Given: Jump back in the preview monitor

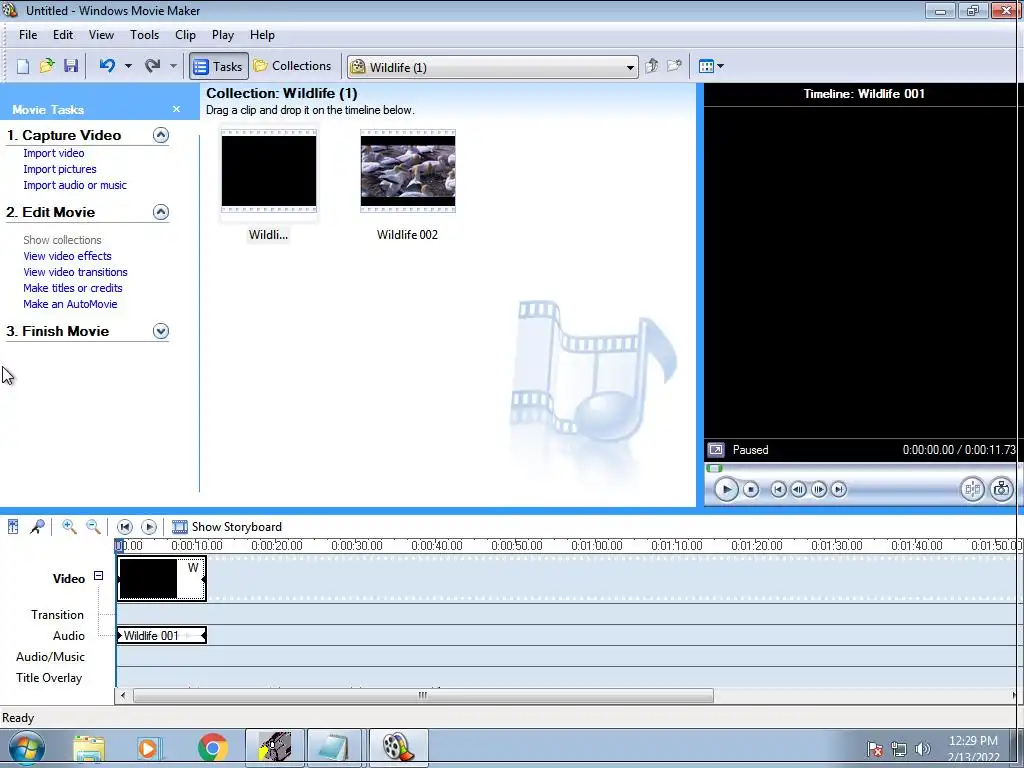Looking at the screenshot, I should (x=778, y=489).
